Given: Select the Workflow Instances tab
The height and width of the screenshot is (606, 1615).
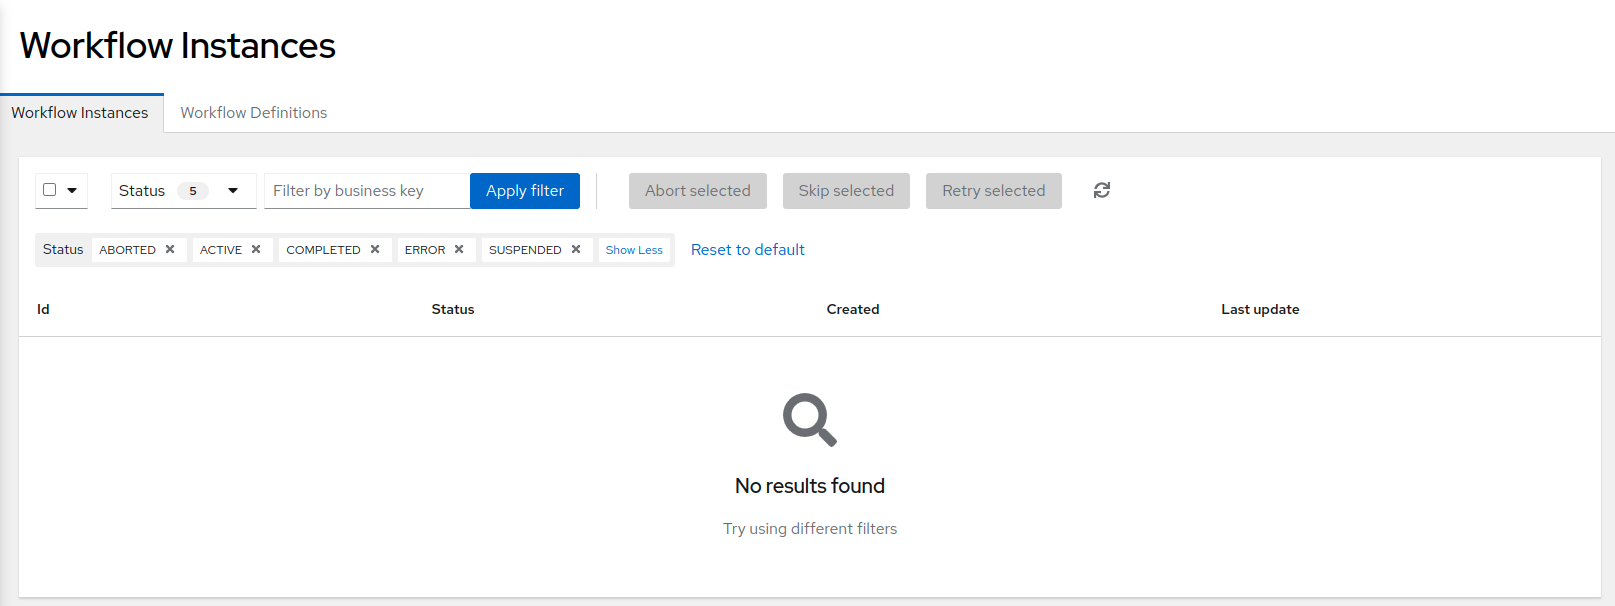Looking at the screenshot, I should point(80,113).
